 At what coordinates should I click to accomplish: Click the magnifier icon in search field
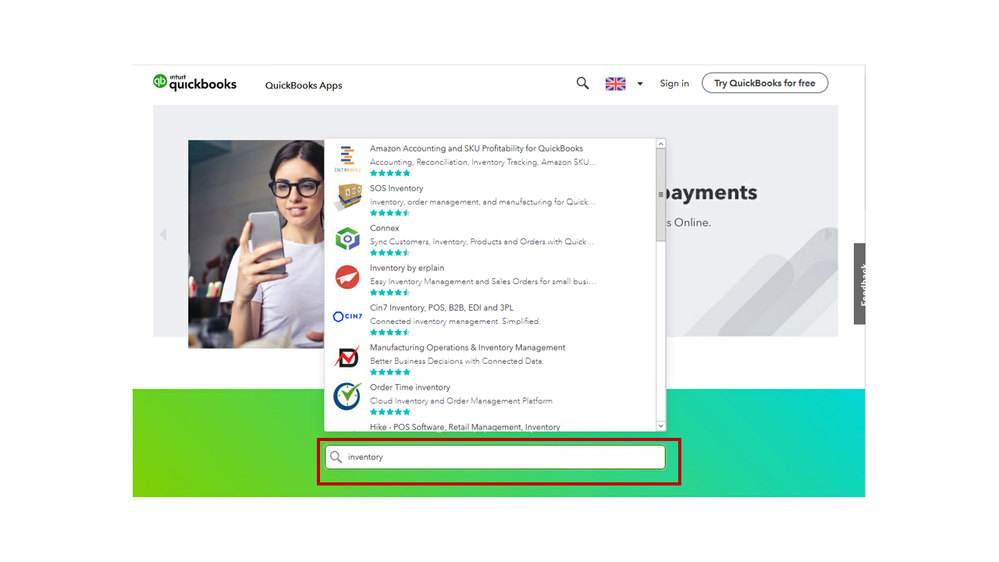tap(336, 458)
